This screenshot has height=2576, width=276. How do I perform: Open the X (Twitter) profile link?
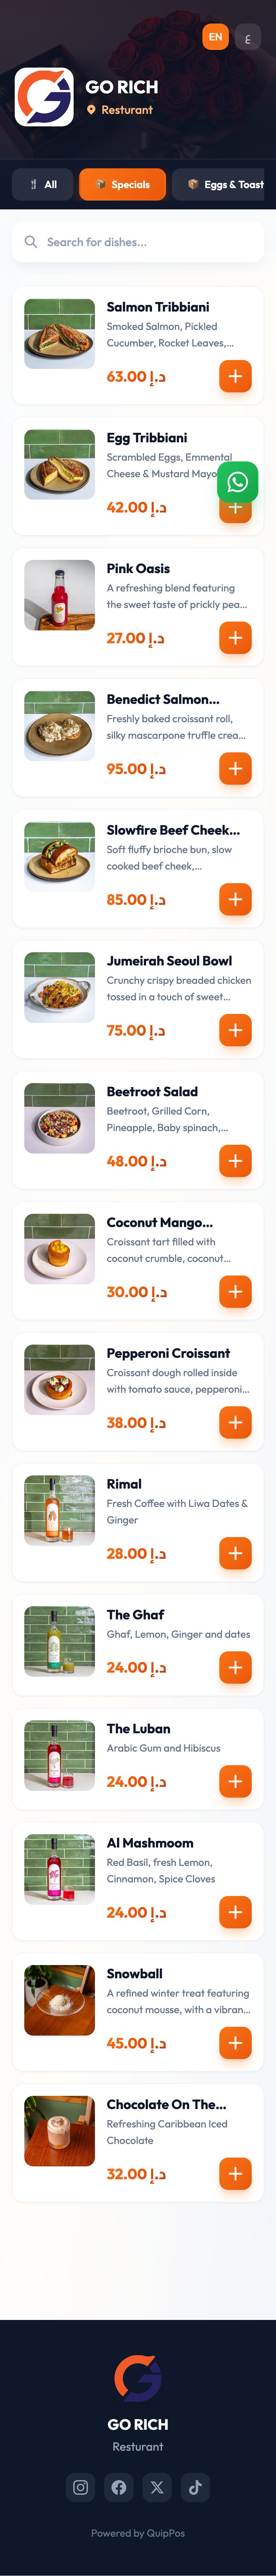(x=157, y=2487)
